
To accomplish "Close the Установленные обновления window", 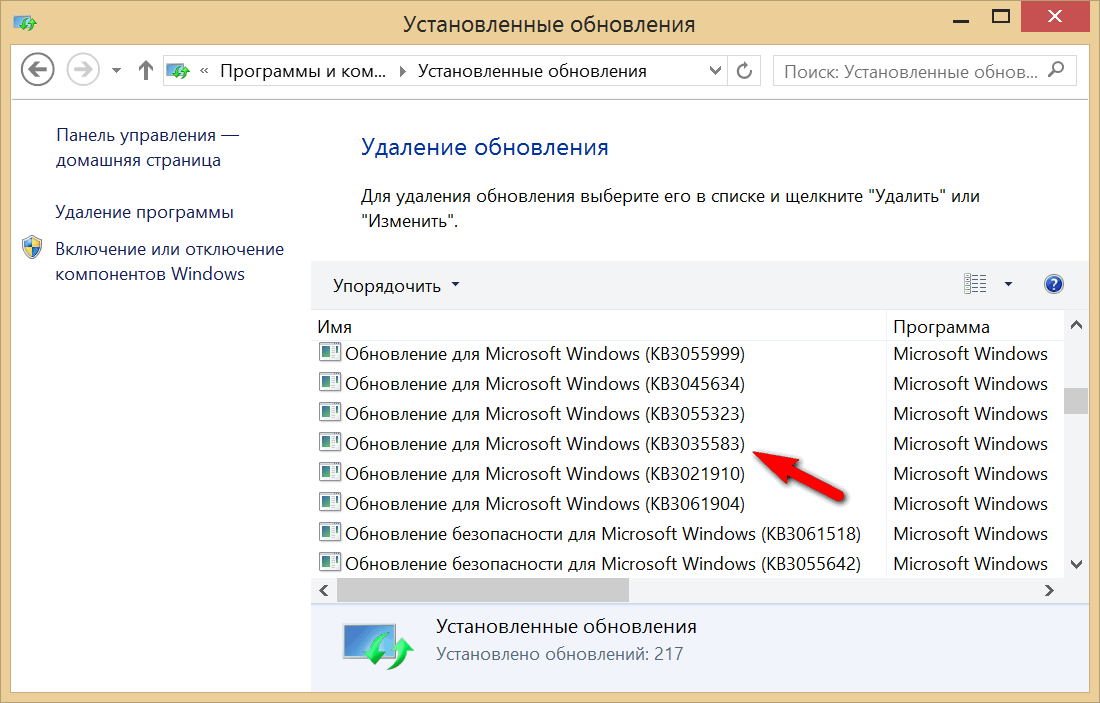I will click(x=1054, y=16).
